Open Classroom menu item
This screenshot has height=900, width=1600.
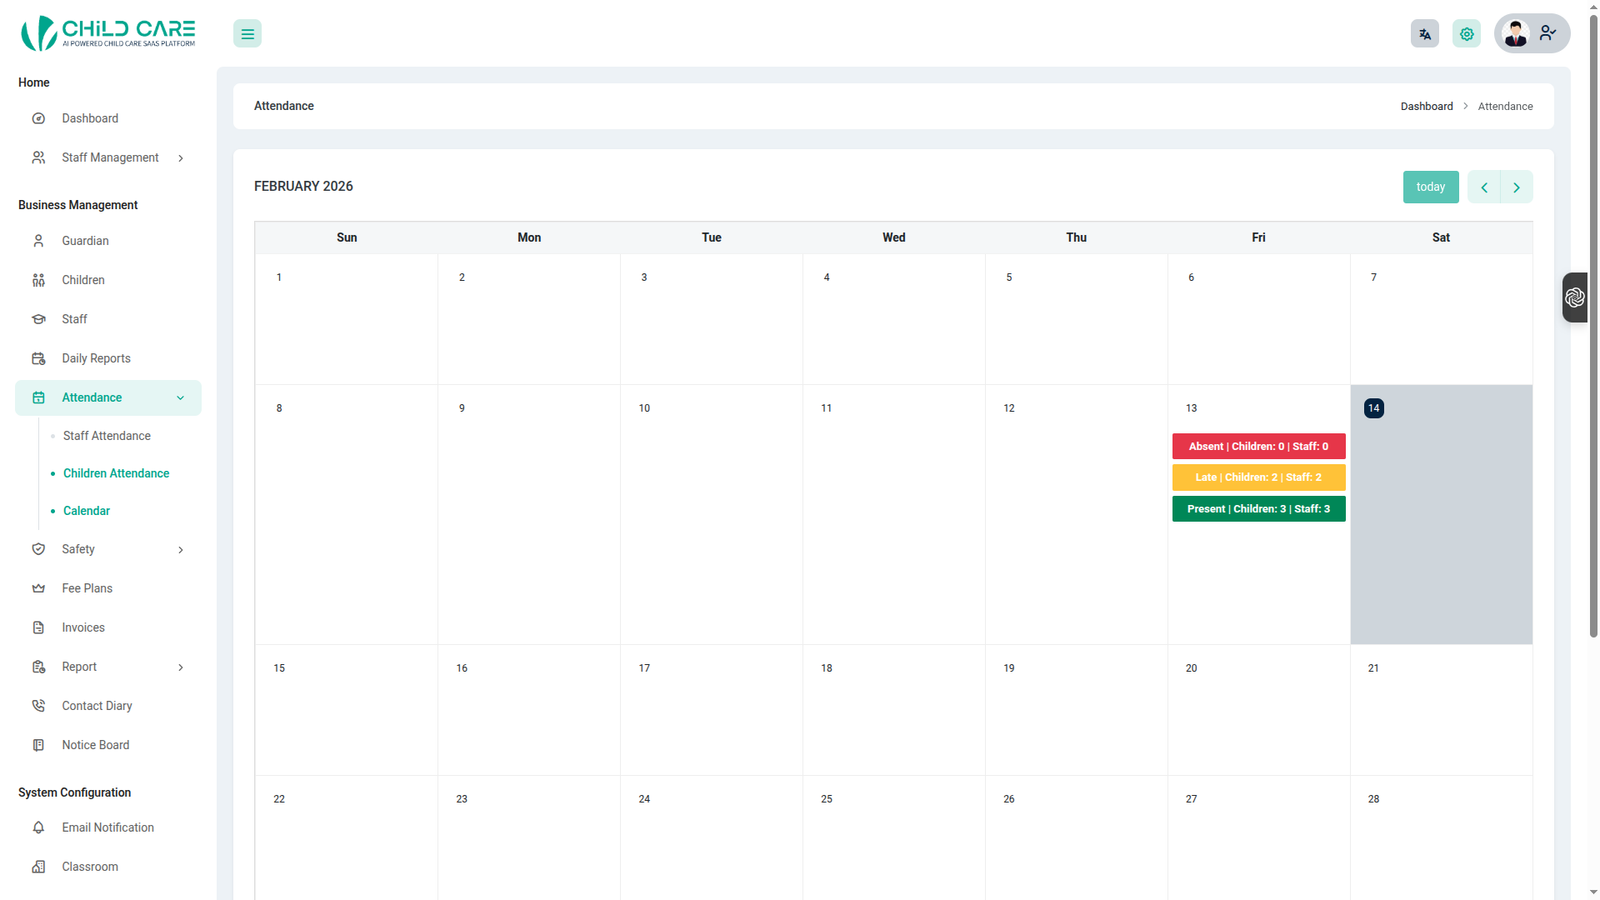click(x=108, y=867)
